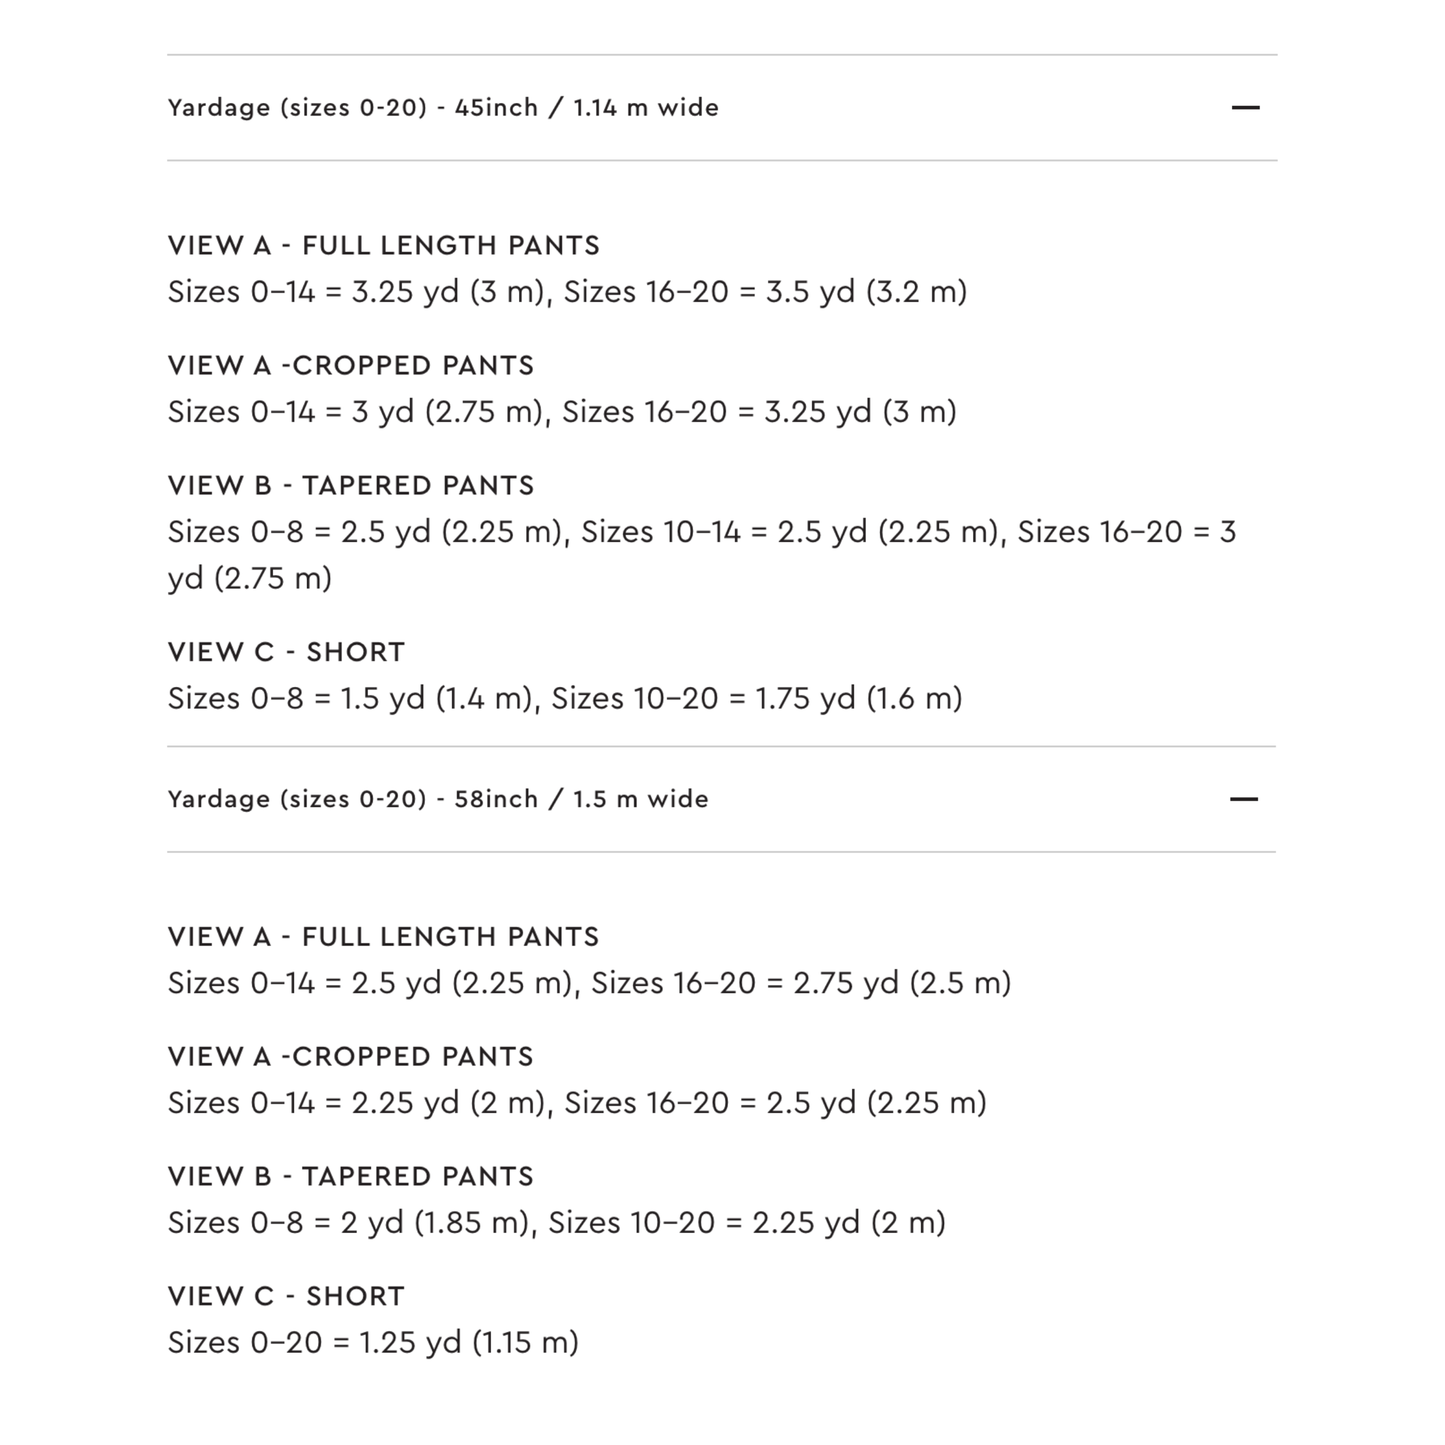
Task: Select 'VIEW C - SHORT' heading under 45inch
Action: pyautogui.click(x=287, y=652)
